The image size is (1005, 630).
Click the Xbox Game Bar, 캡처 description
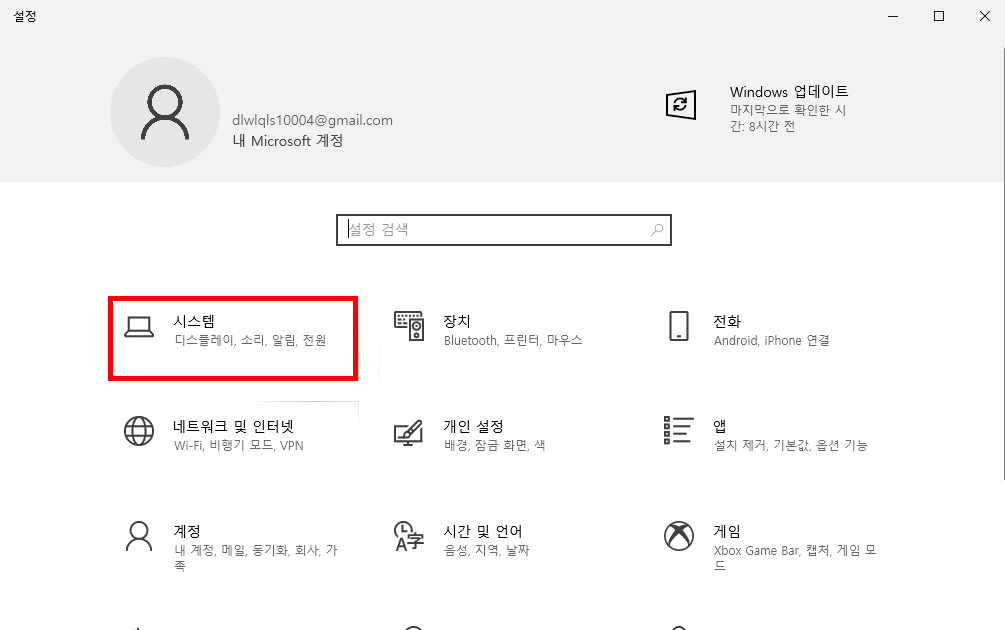tap(795, 558)
